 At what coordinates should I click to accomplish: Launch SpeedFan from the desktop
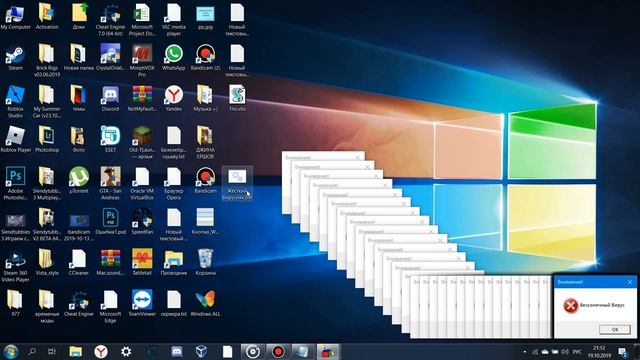(x=142, y=221)
